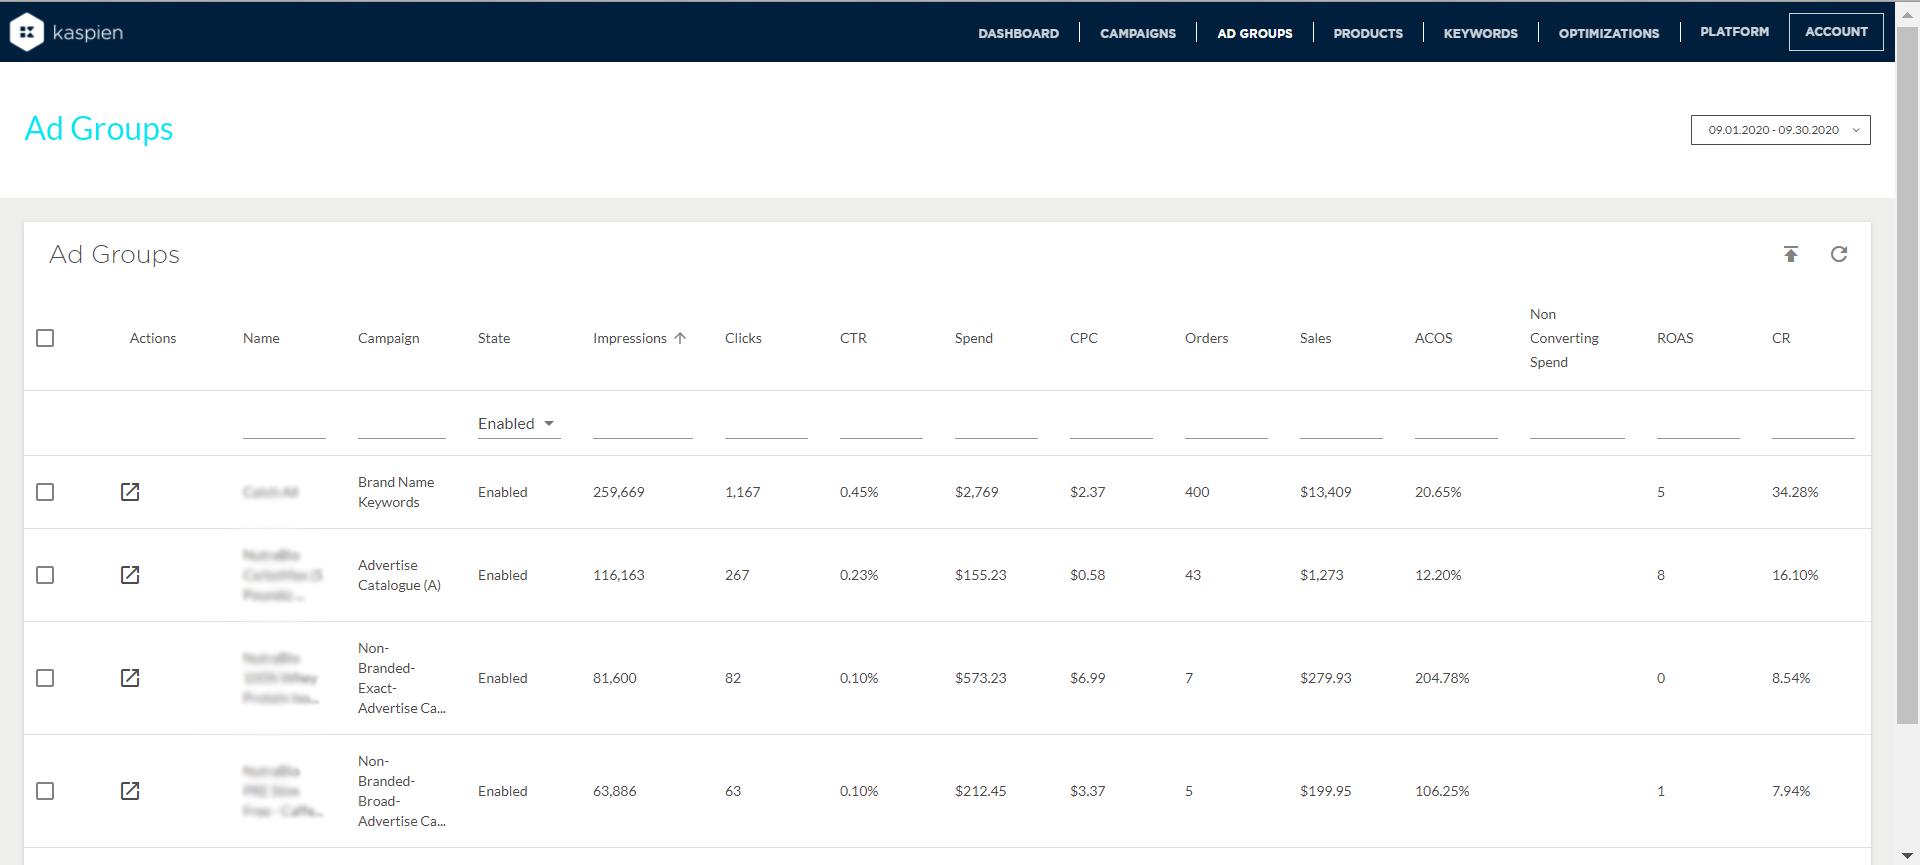Click the scrollbar down arrow

click(x=1907, y=856)
